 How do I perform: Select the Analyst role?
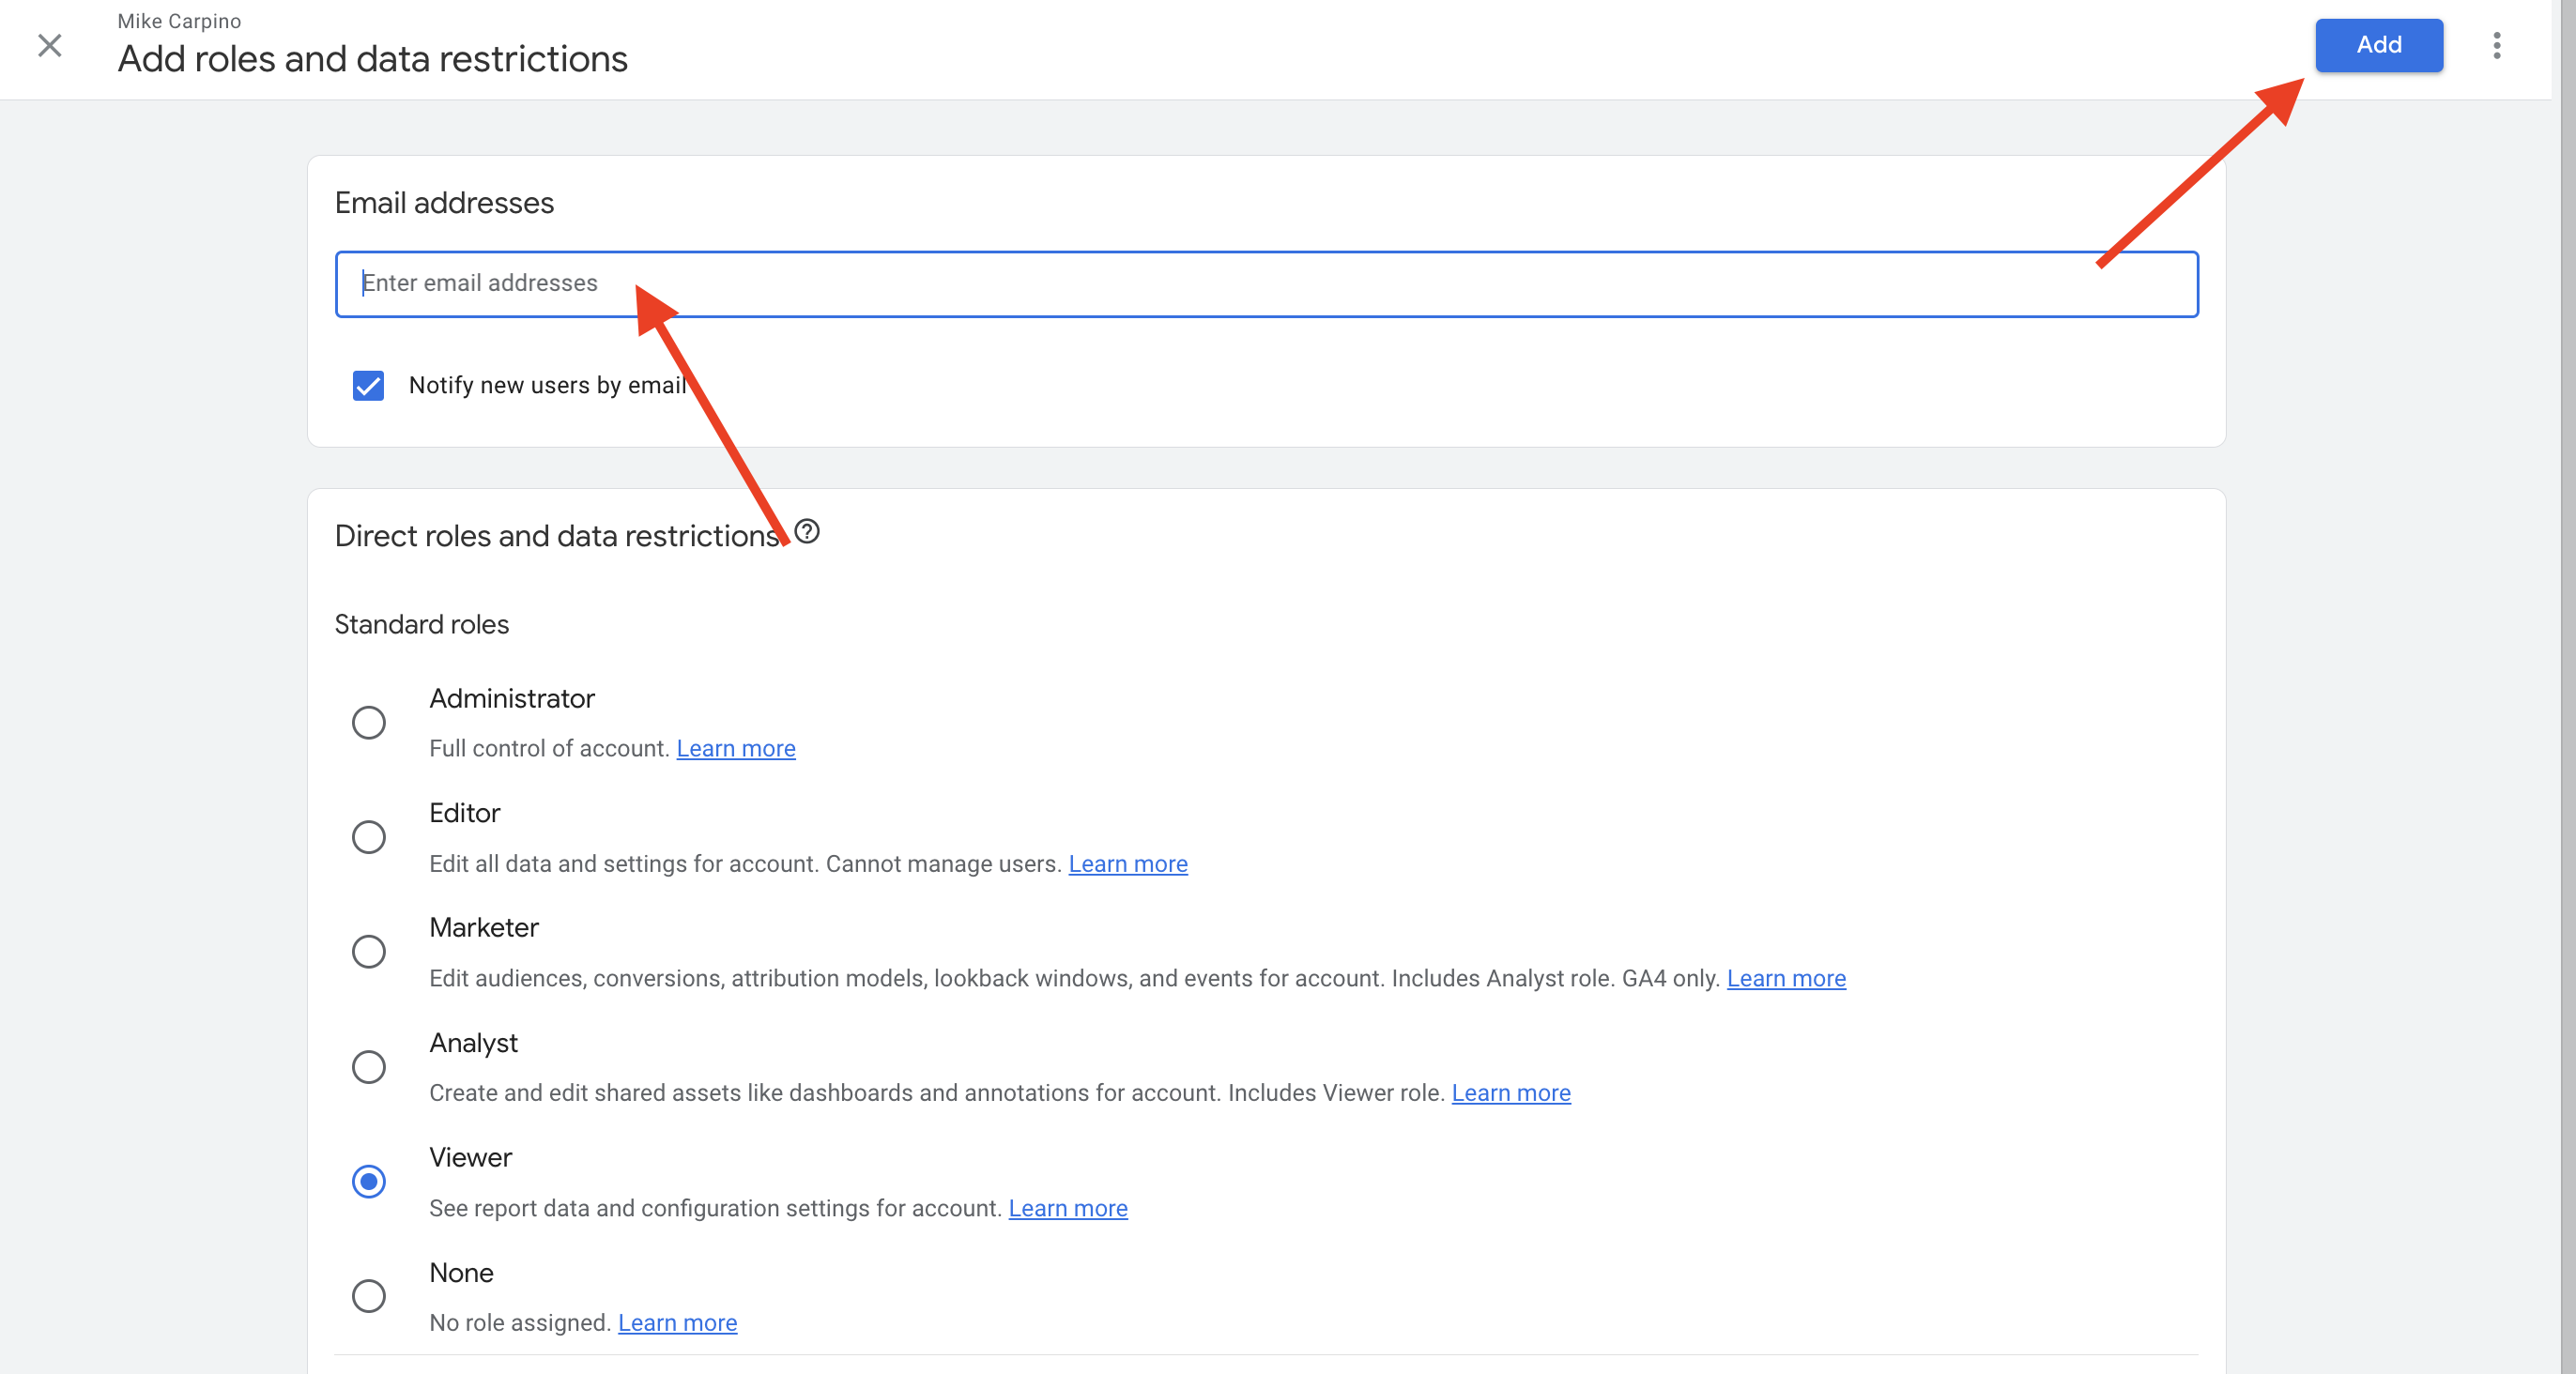click(x=368, y=1067)
